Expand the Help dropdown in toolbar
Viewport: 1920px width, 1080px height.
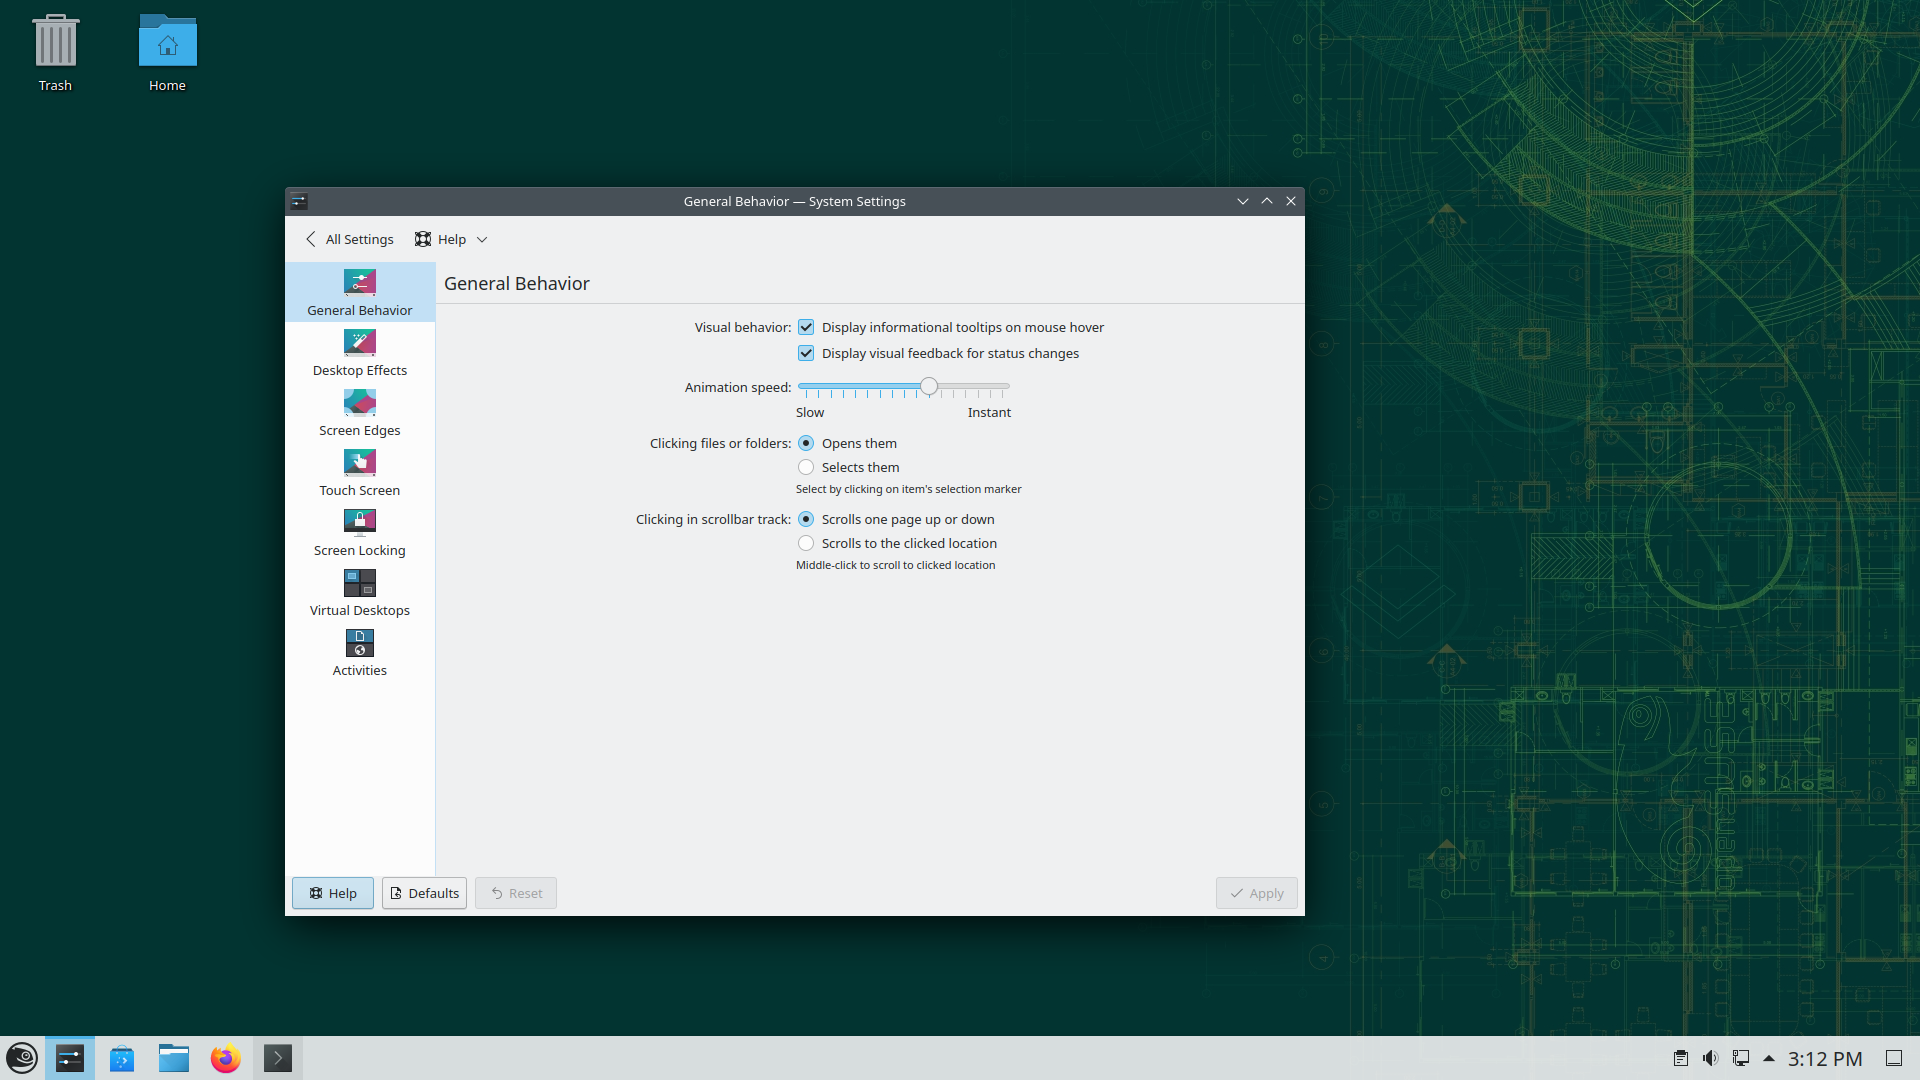(x=451, y=239)
